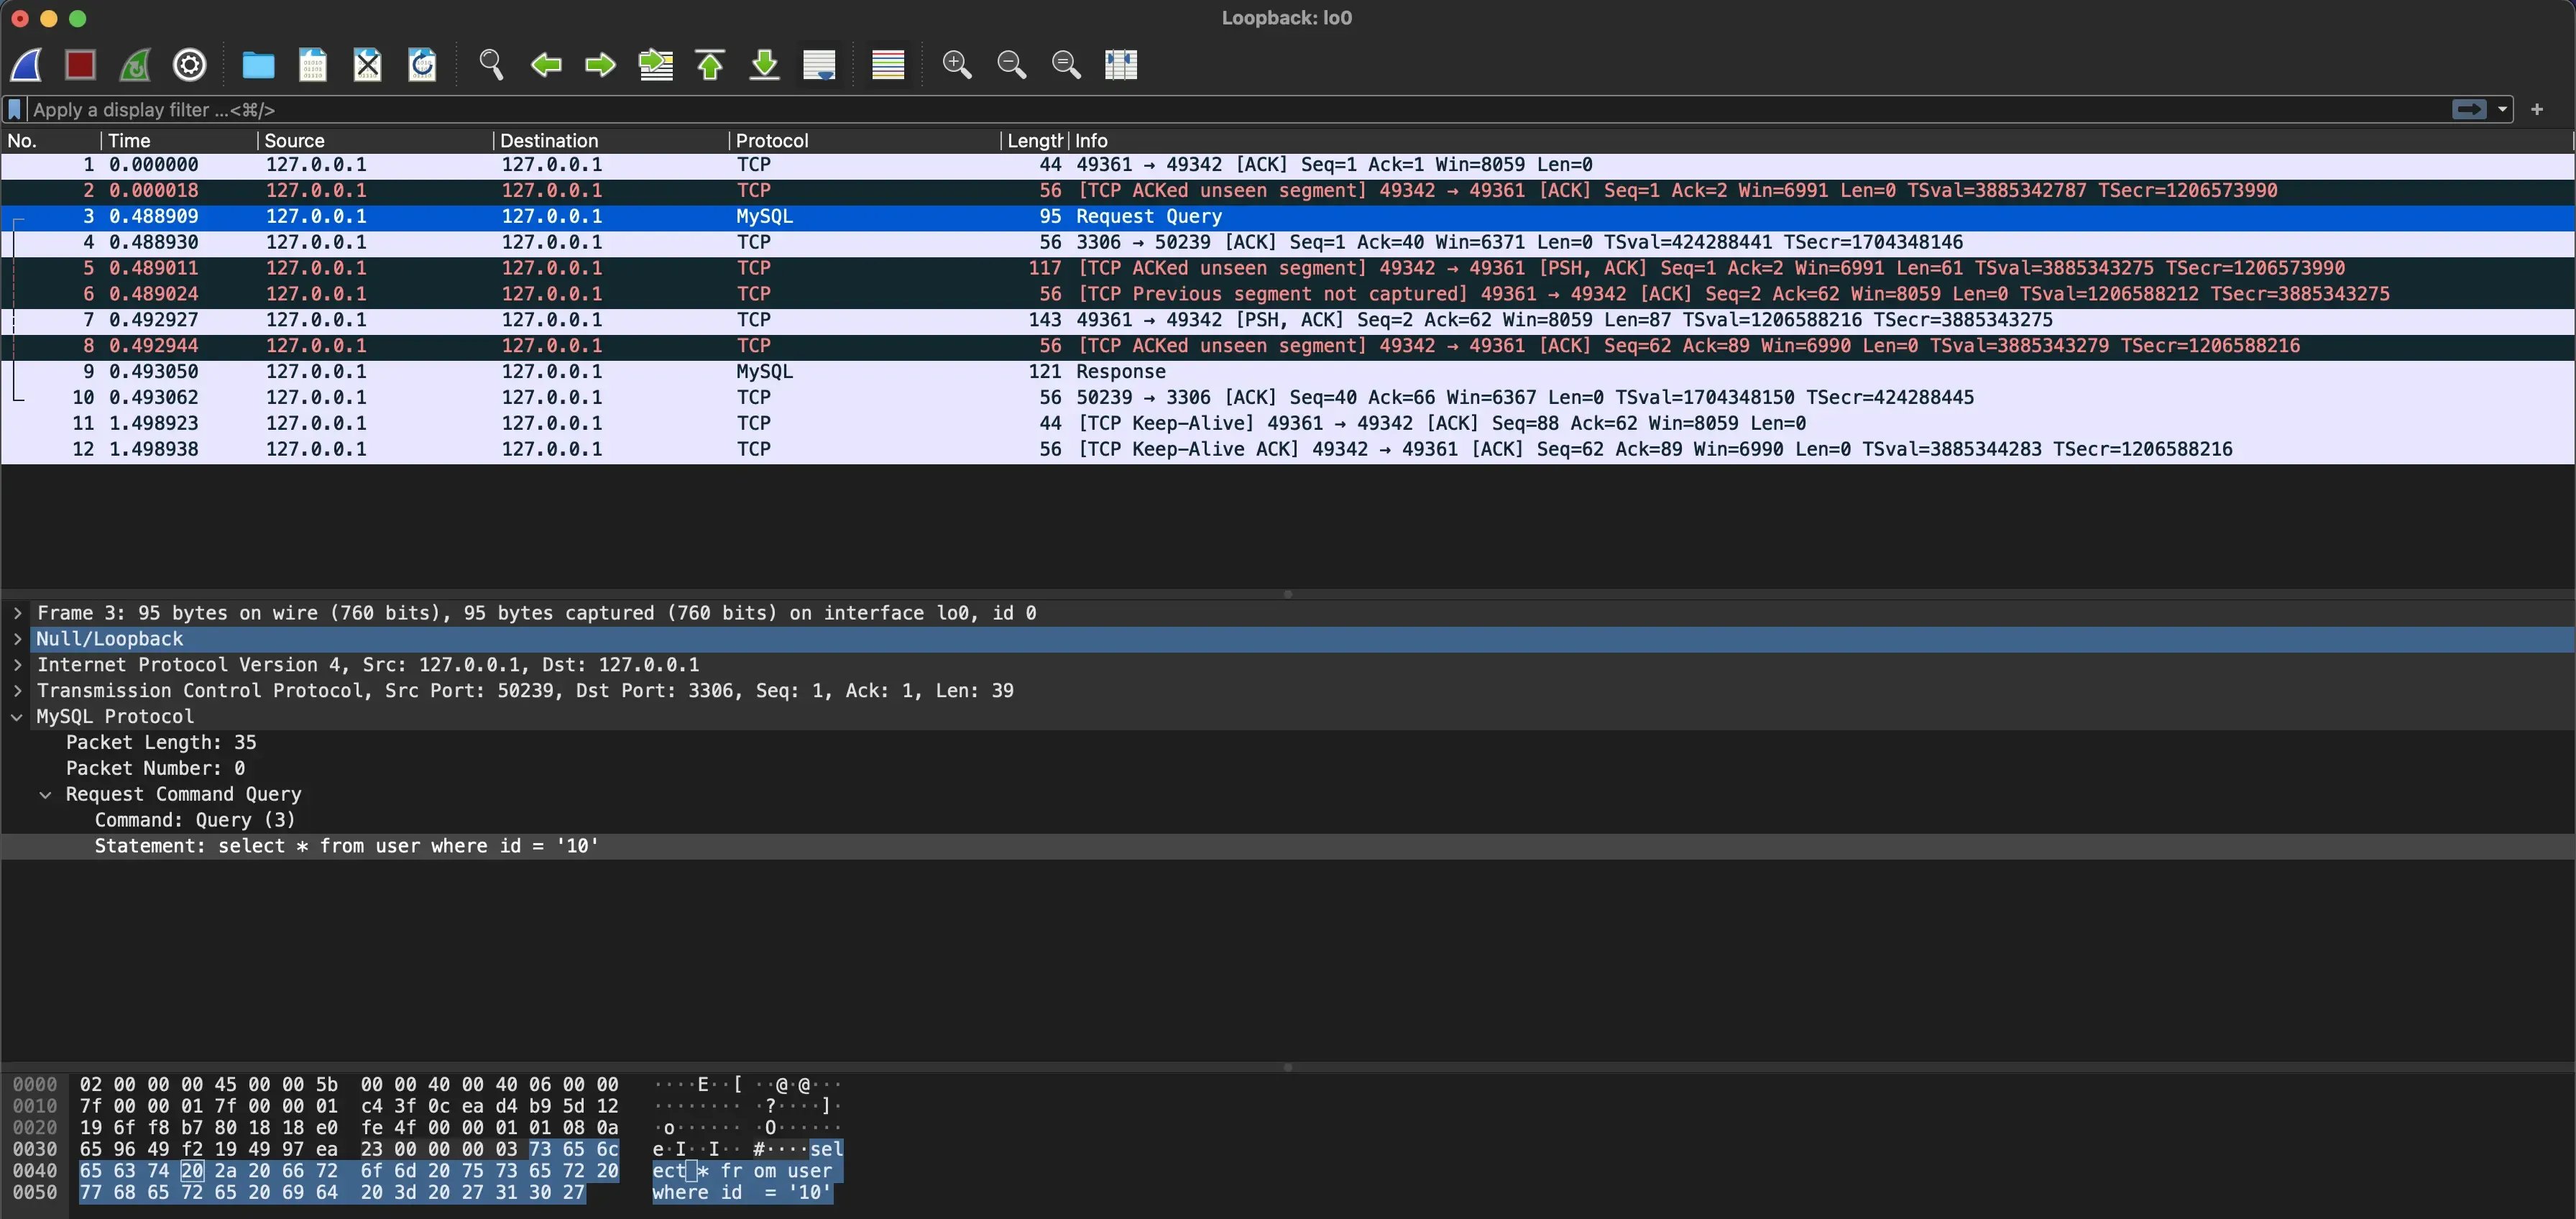Close capture file with X document icon

click(x=368, y=65)
